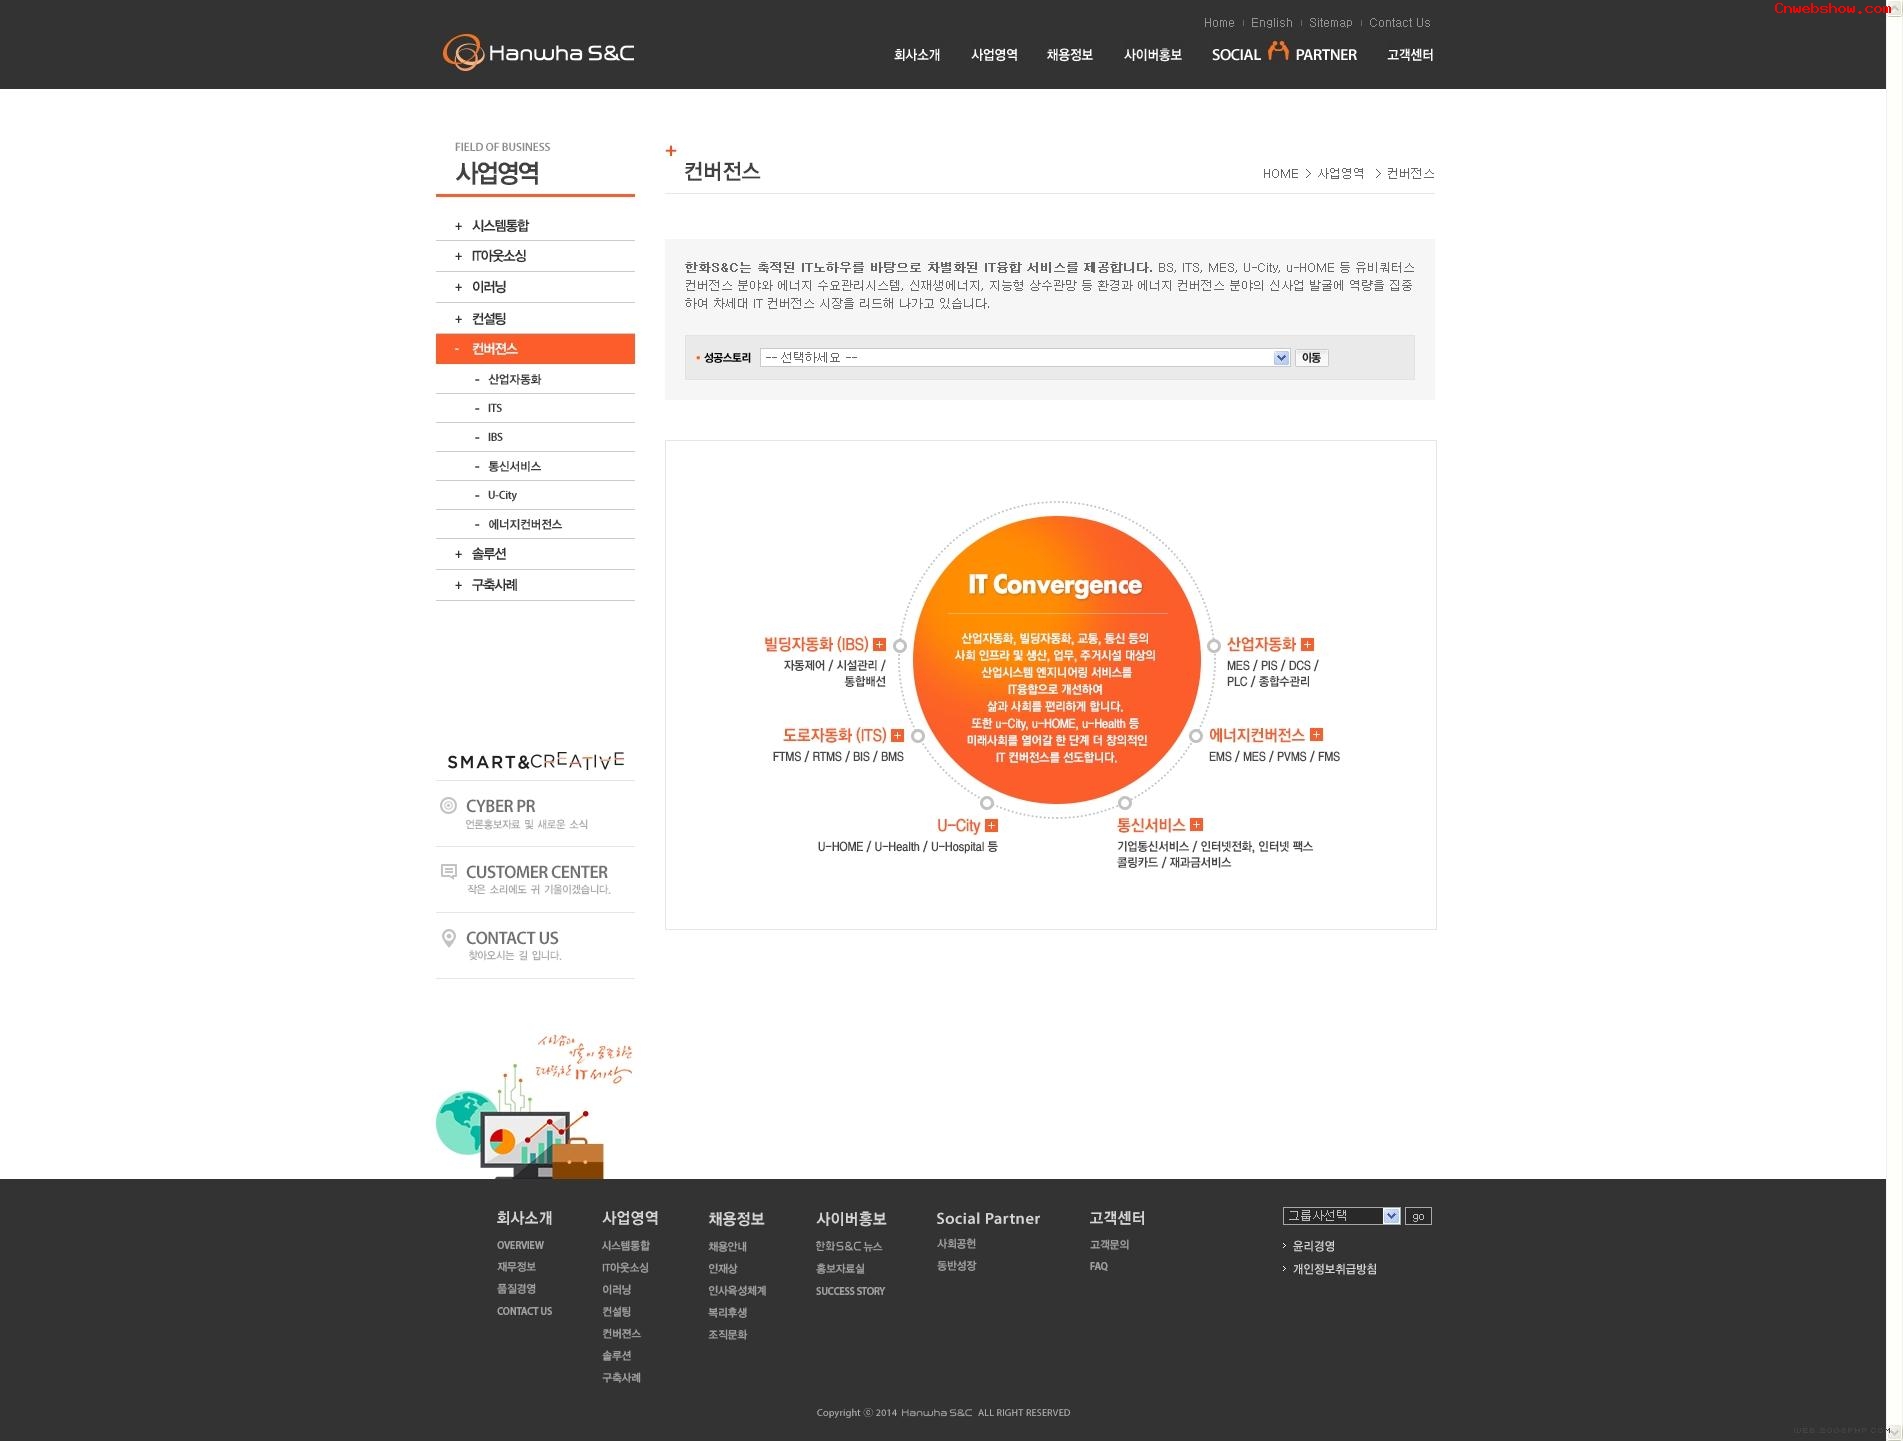Viewport: 1903px width, 1441px height.
Task: Click the Hanwha S&C logo
Action: coord(539,53)
